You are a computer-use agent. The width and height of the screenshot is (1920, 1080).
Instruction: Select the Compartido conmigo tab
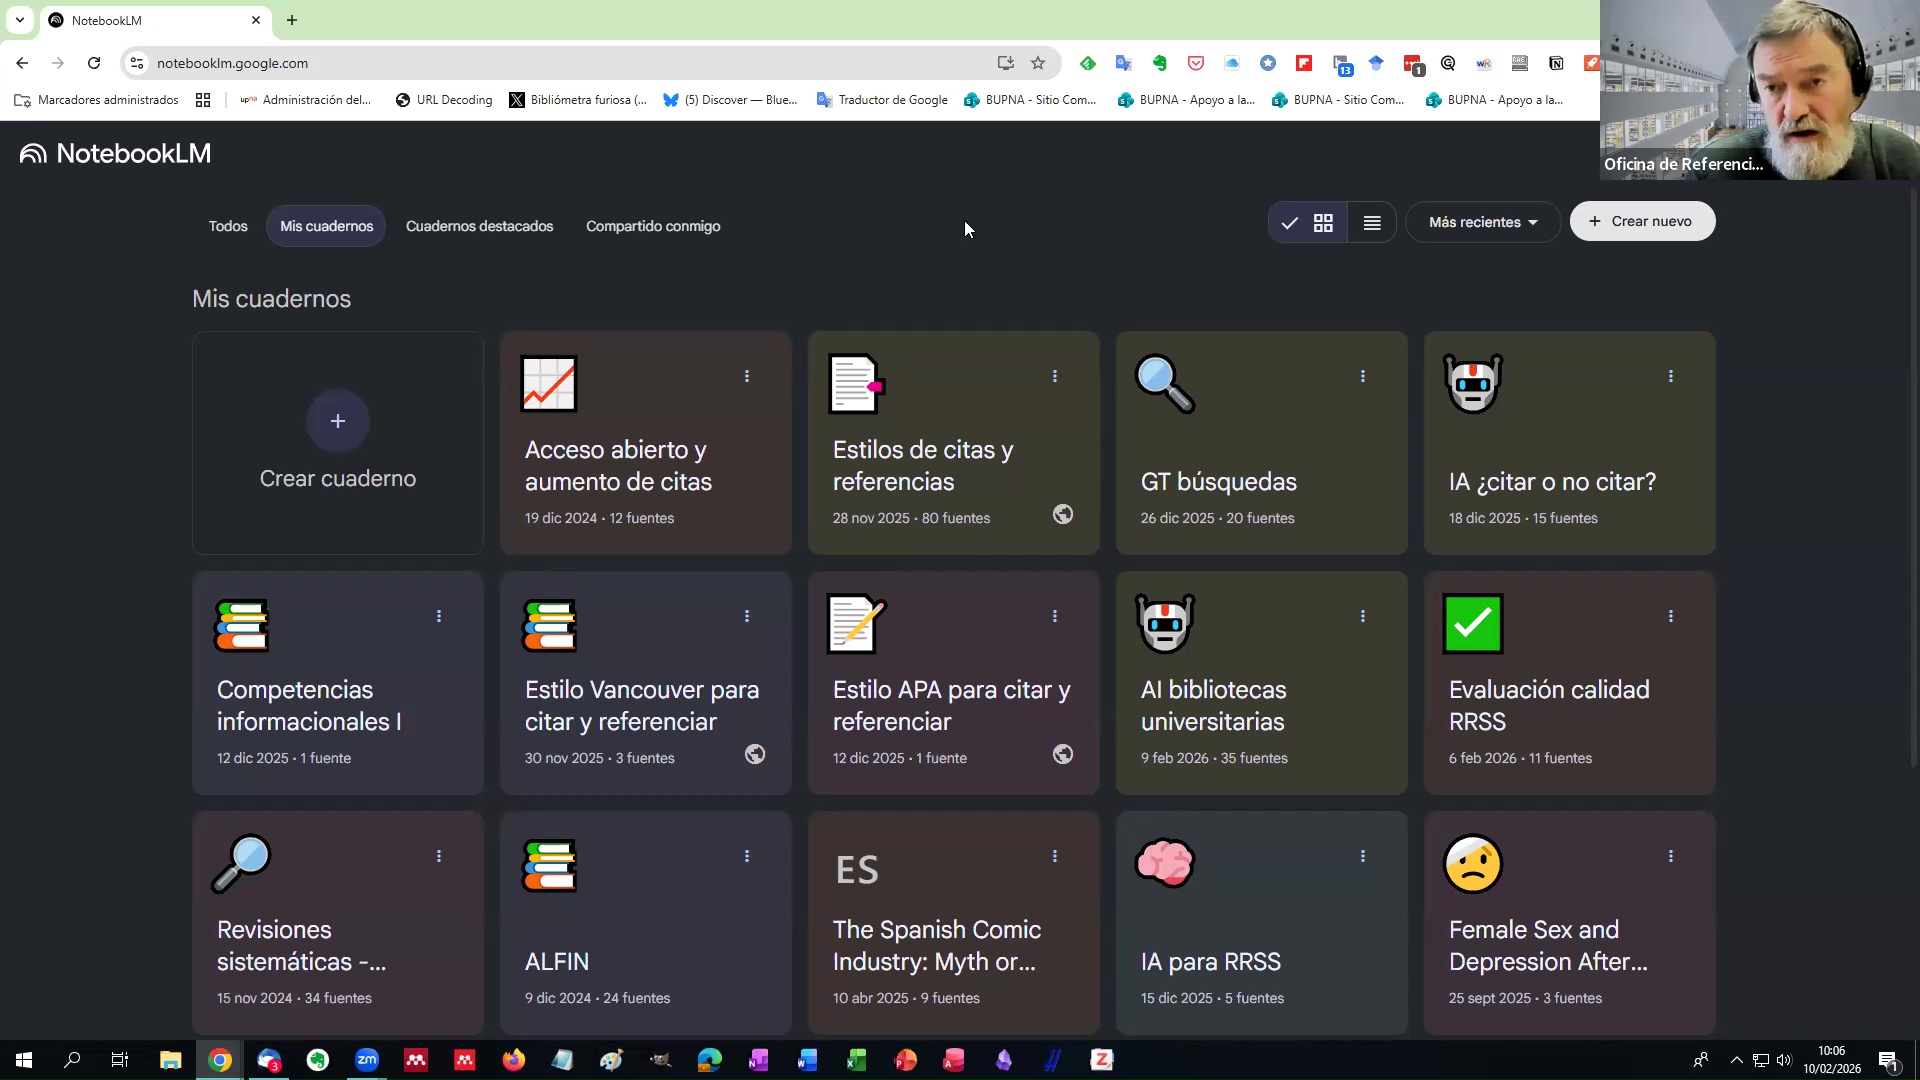tap(653, 226)
